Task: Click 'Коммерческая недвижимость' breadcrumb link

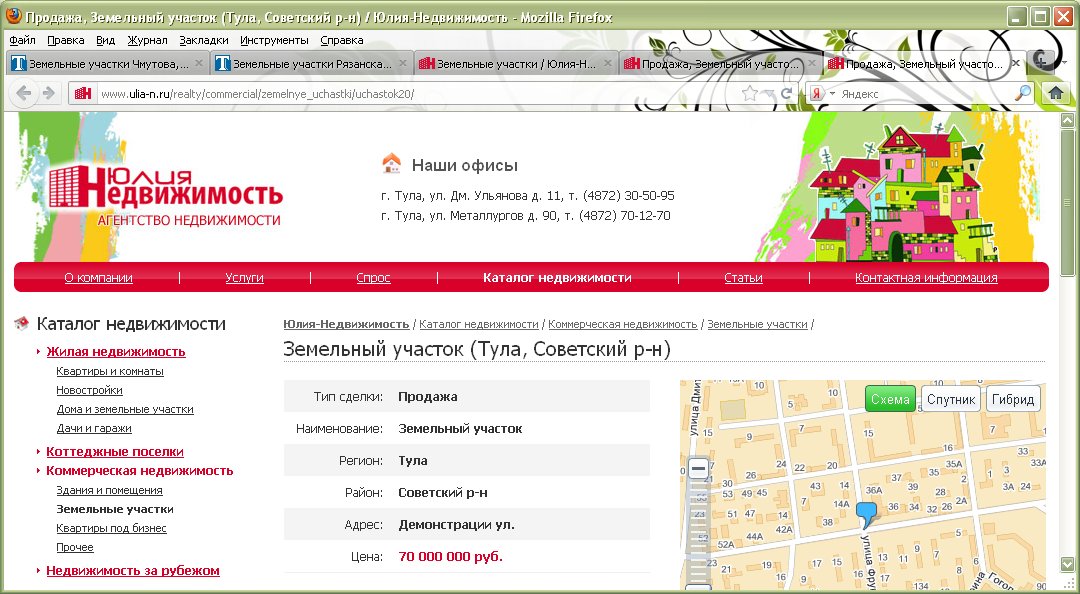Action: click(623, 324)
